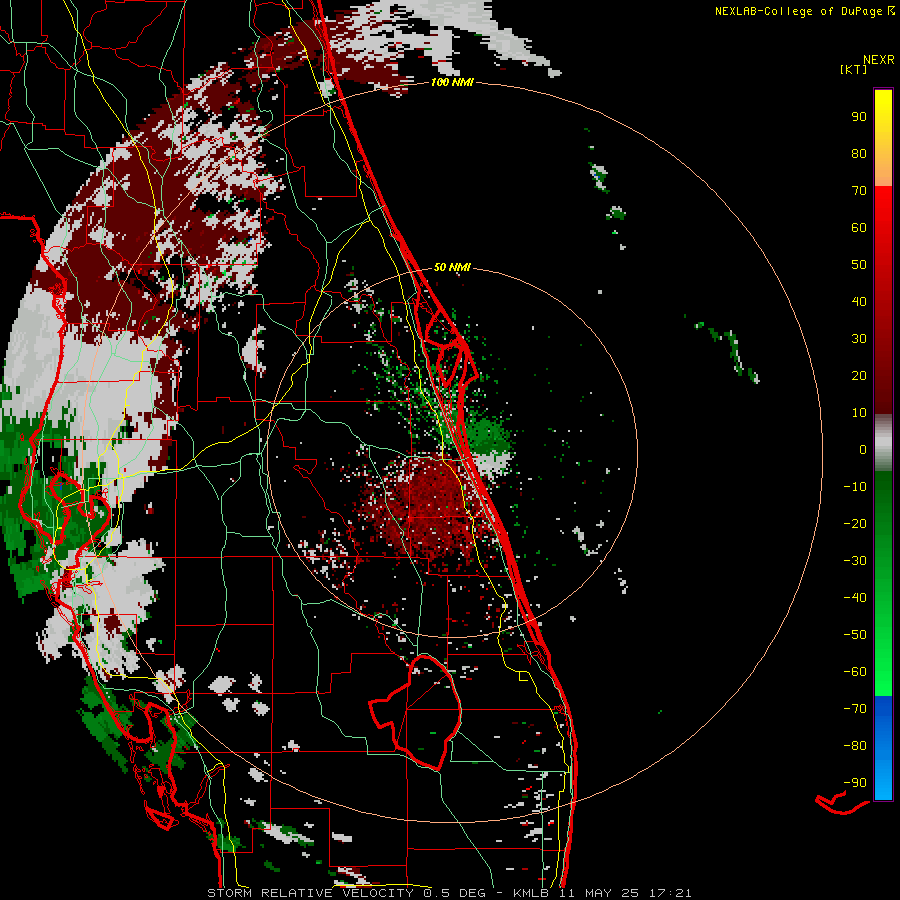Click the -80 value on velocity scale
The image size is (900, 900).
855,746
